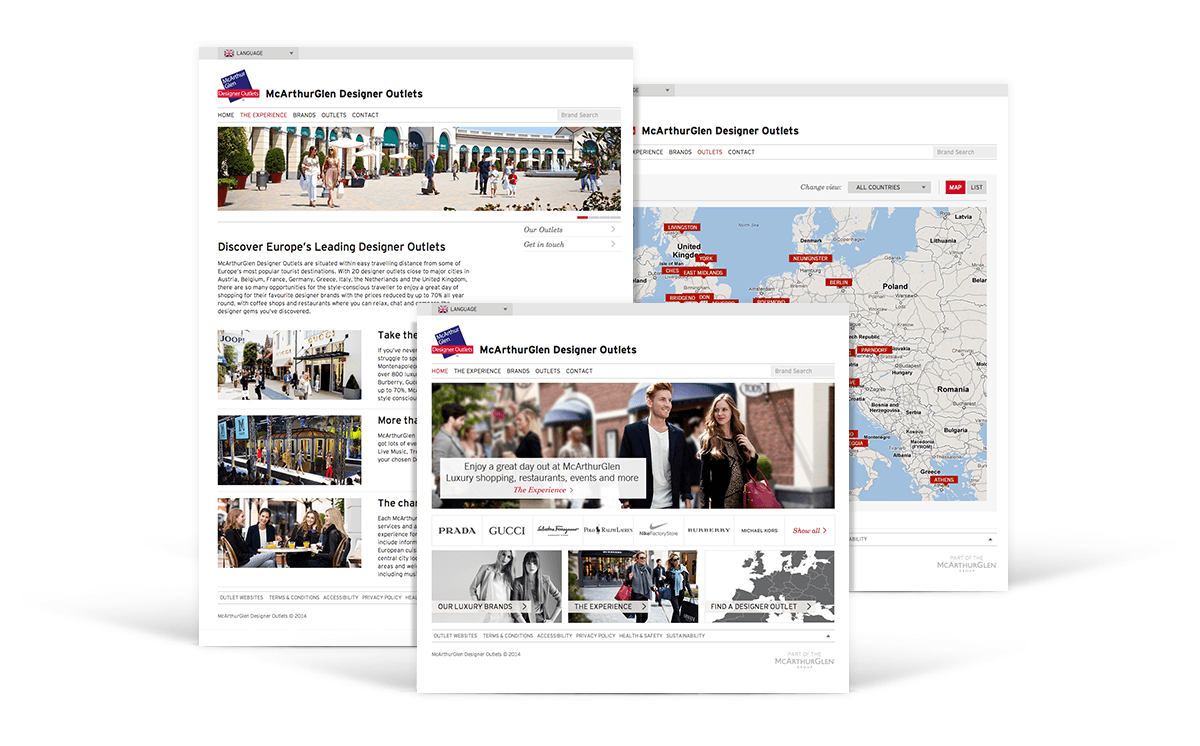Screen dimensions: 1200x746
Task: Click the UK flag in the Home page language bar
Action: click(x=443, y=309)
